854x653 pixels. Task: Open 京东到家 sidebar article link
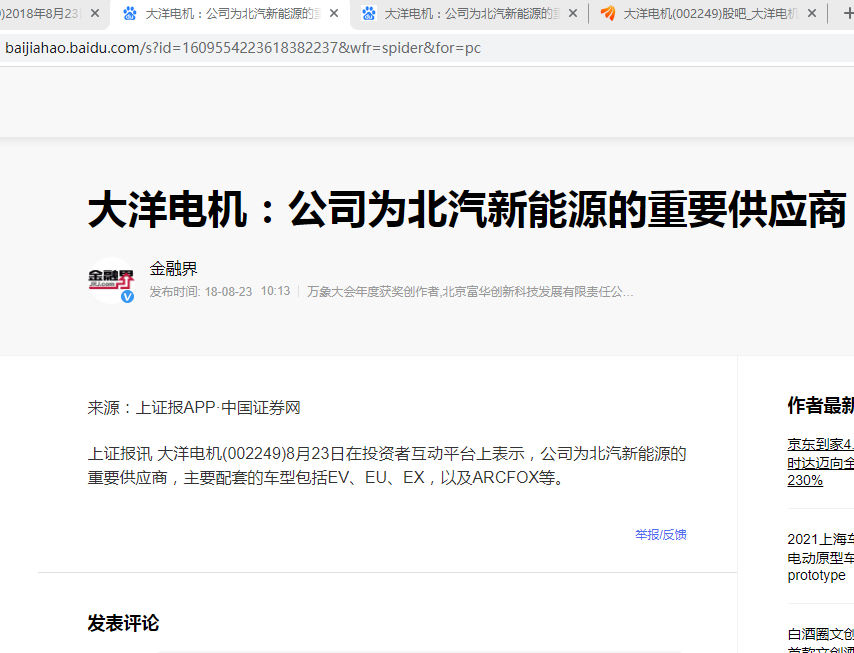(820, 462)
